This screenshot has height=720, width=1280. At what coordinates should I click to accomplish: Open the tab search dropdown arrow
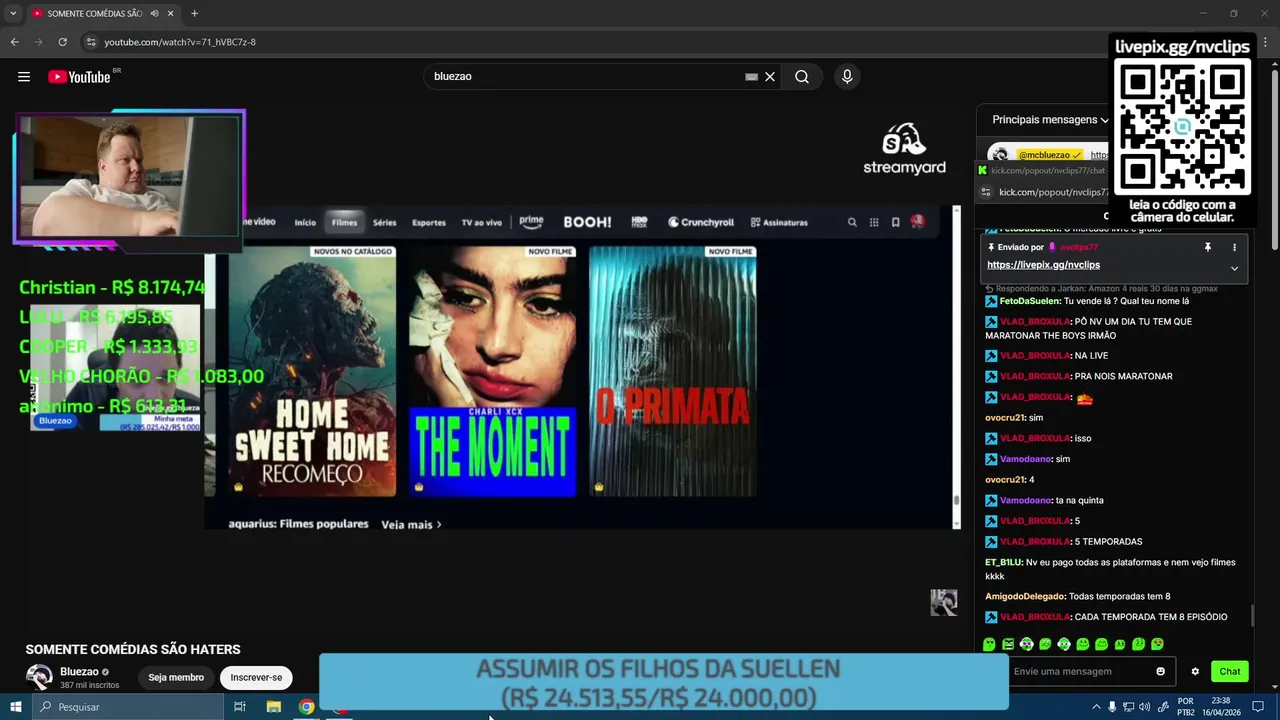tap(13, 14)
